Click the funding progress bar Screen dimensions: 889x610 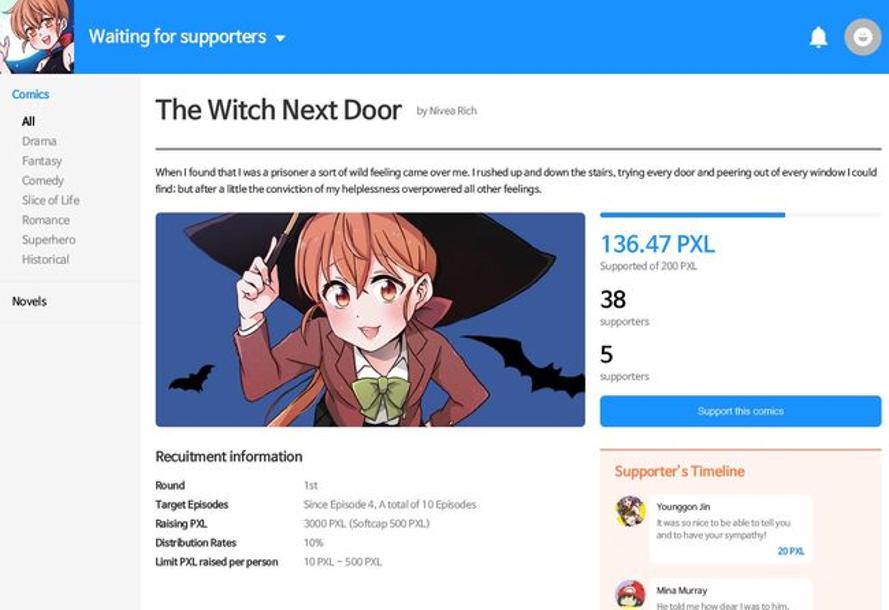click(740, 215)
